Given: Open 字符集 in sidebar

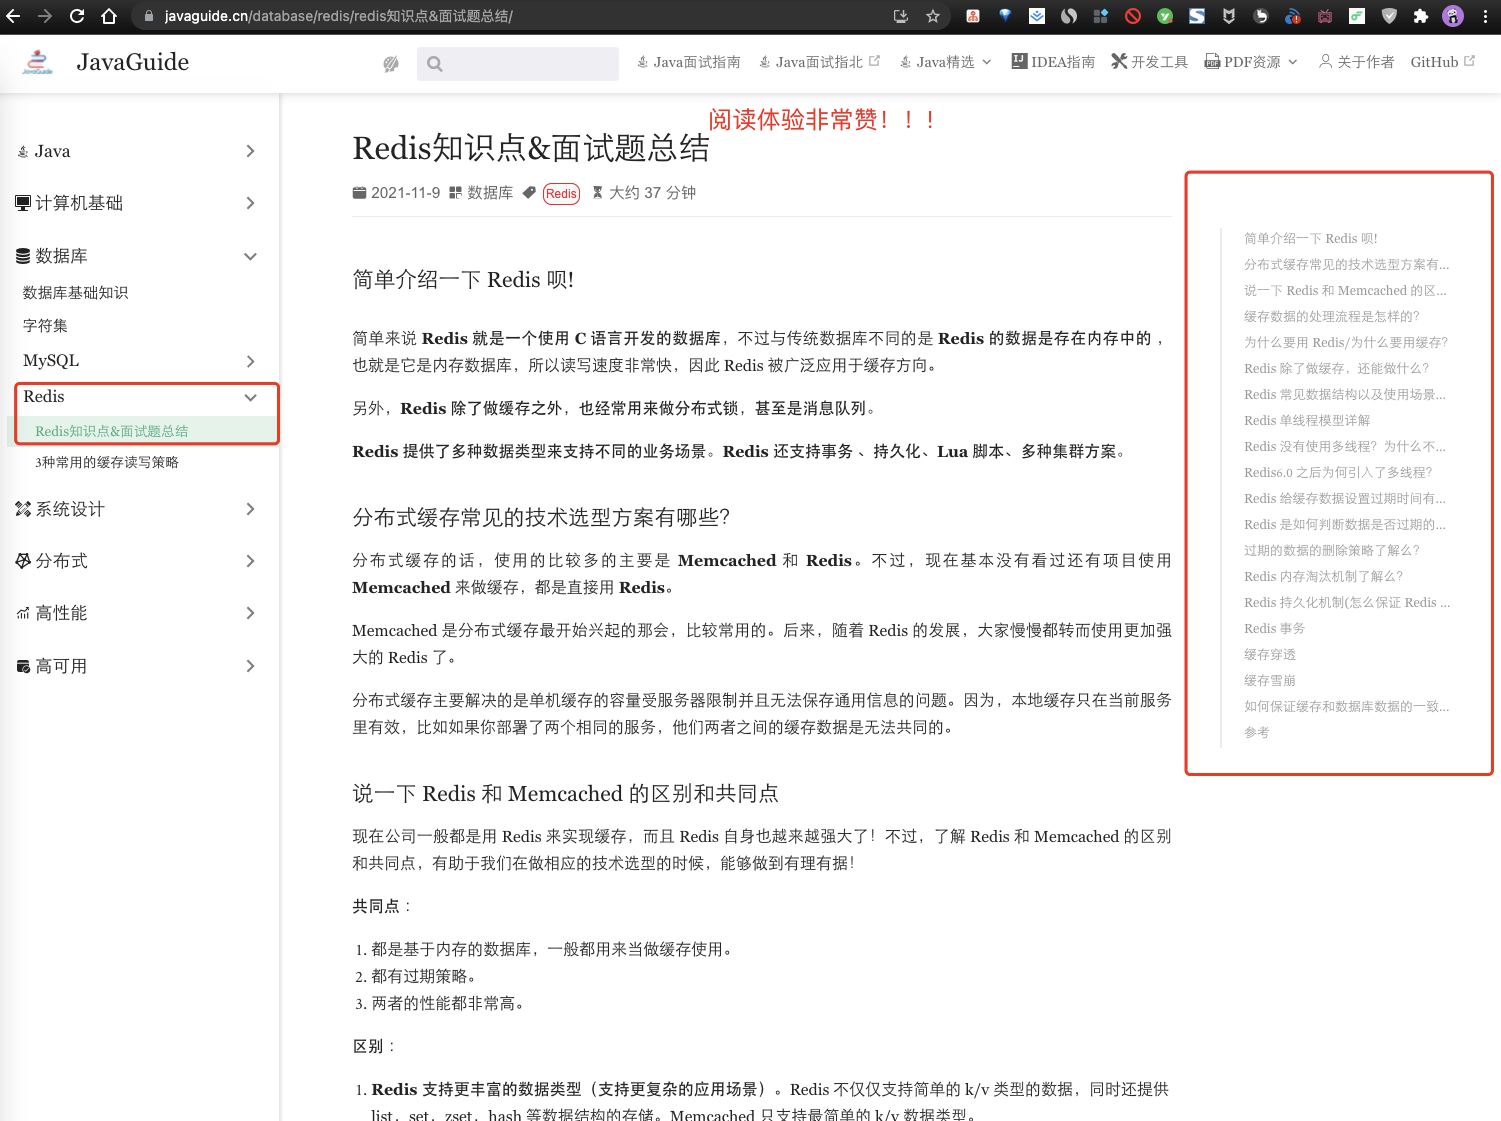Looking at the screenshot, I should 45,326.
